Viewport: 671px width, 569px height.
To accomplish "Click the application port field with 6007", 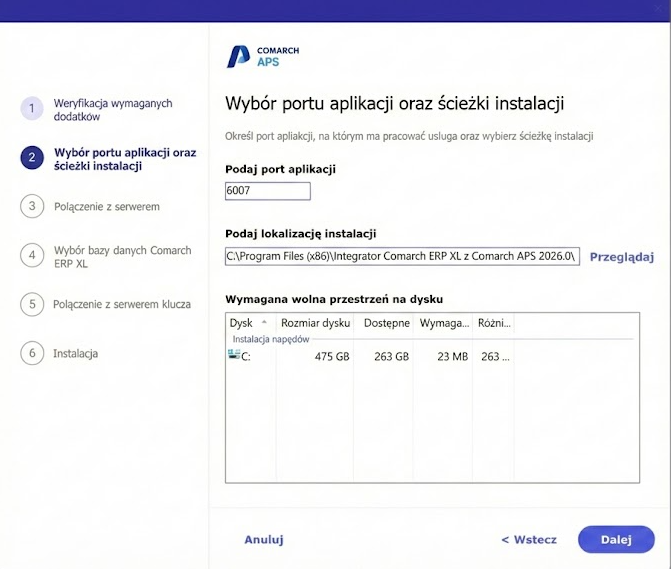I will [267, 191].
